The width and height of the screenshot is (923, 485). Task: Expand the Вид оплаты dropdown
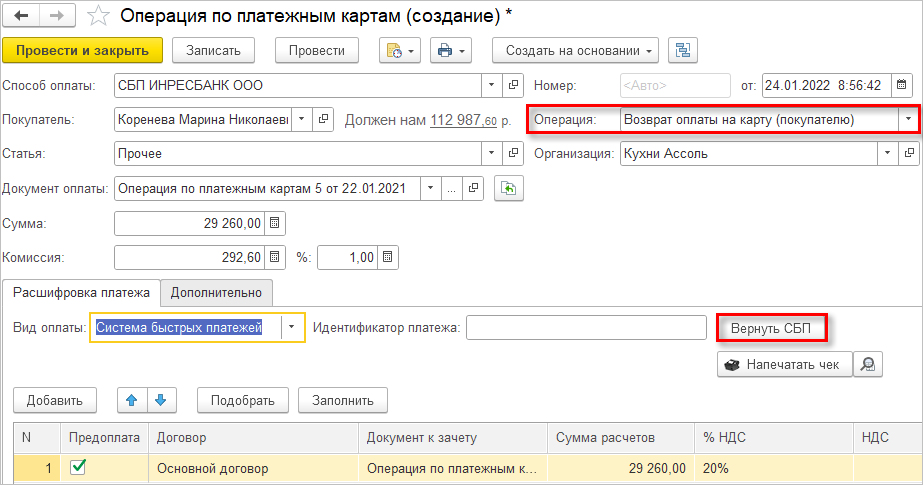292,327
